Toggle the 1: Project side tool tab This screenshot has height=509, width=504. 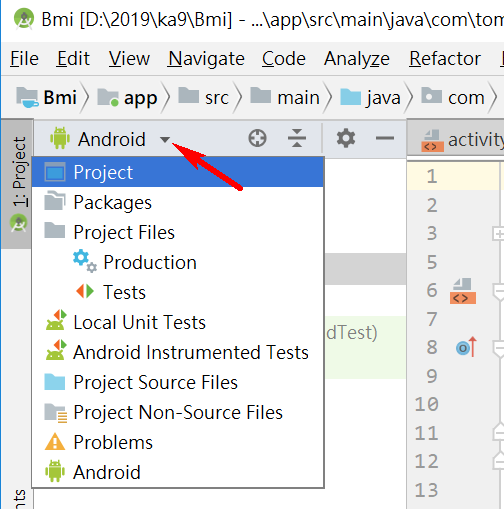click(x=17, y=184)
